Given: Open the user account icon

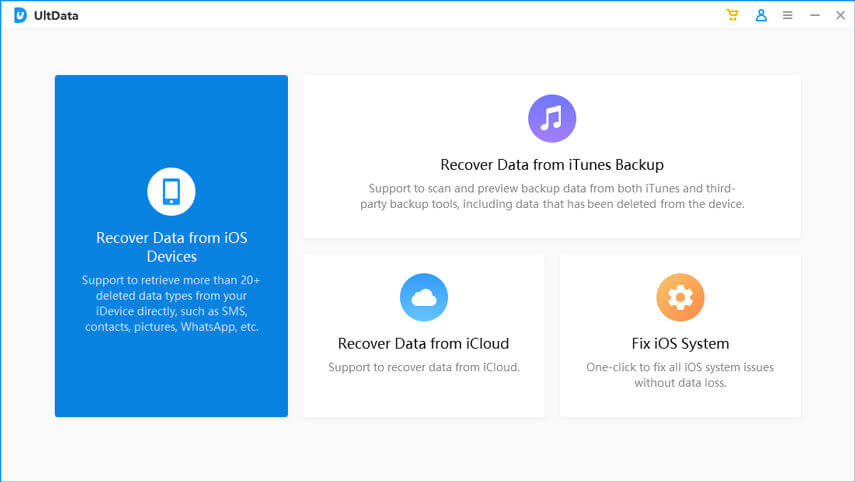Looking at the screenshot, I should coord(761,15).
